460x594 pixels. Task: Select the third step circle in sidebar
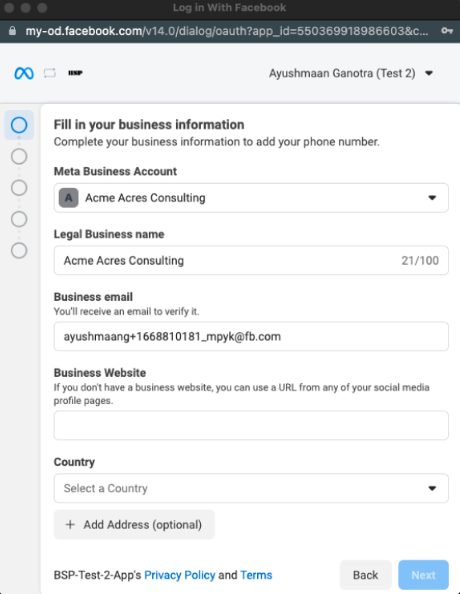click(x=19, y=188)
